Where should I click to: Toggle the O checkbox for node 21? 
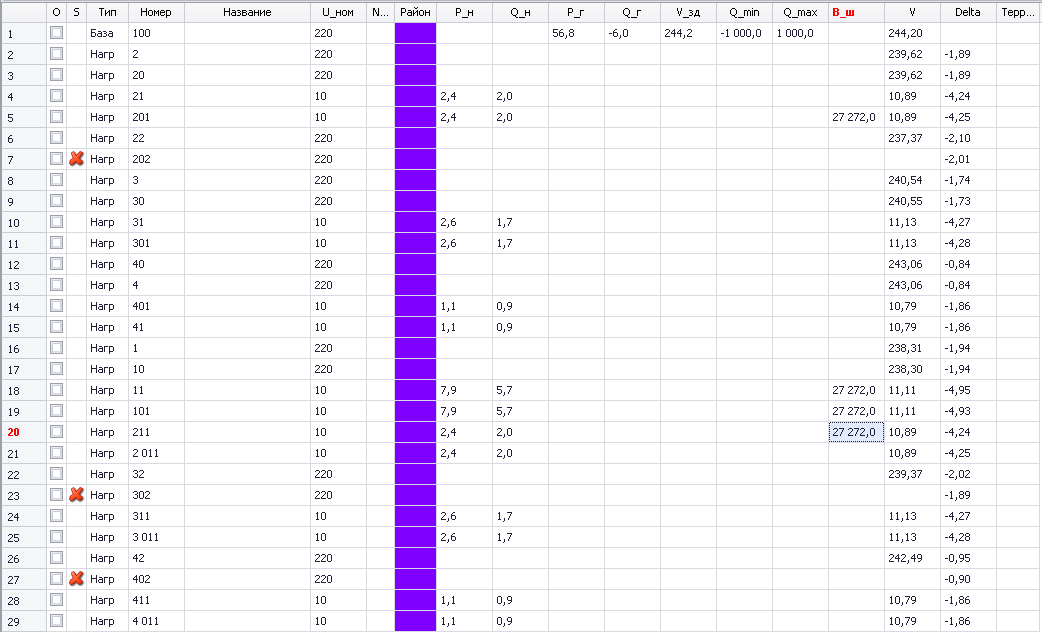tap(56, 96)
